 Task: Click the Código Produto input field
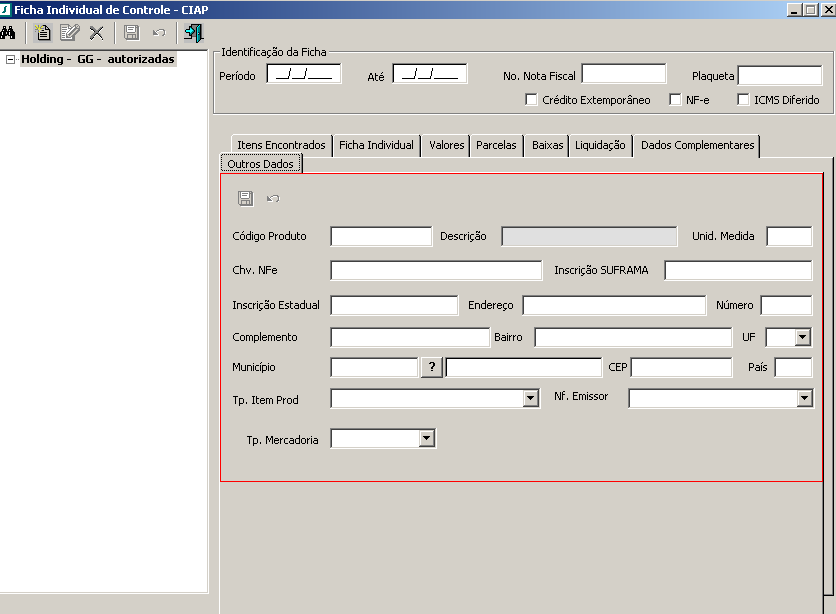tap(381, 237)
